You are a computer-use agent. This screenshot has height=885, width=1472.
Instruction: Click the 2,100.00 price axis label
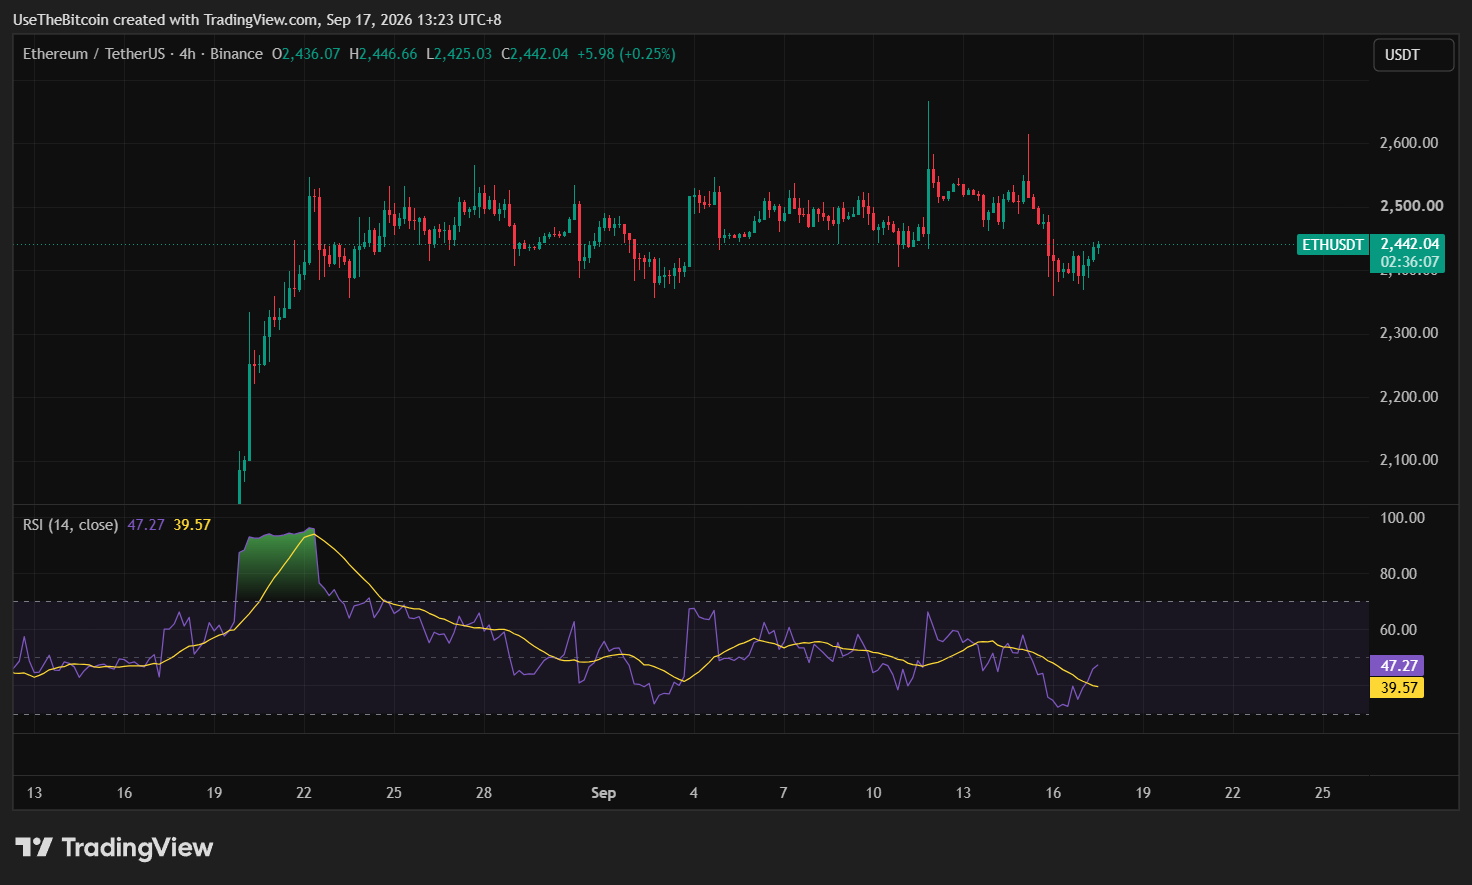[x=1409, y=460]
